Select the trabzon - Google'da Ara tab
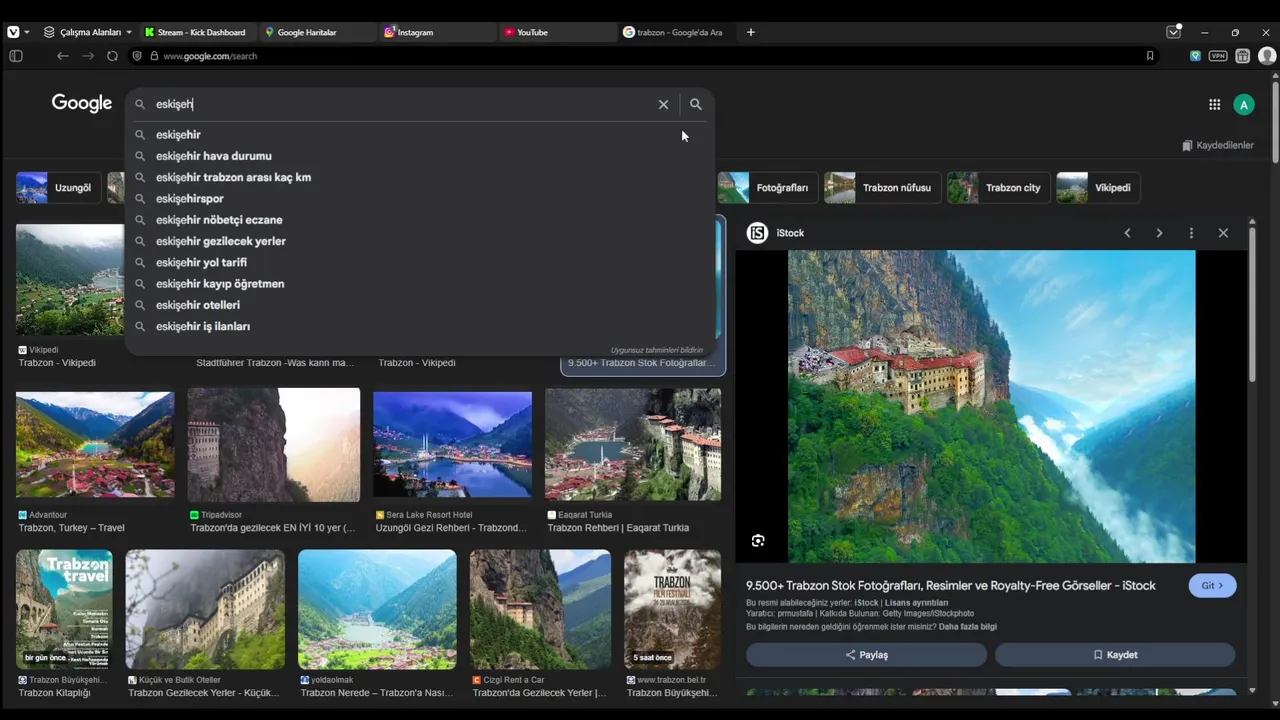Viewport: 1280px width, 720px height. point(677,32)
